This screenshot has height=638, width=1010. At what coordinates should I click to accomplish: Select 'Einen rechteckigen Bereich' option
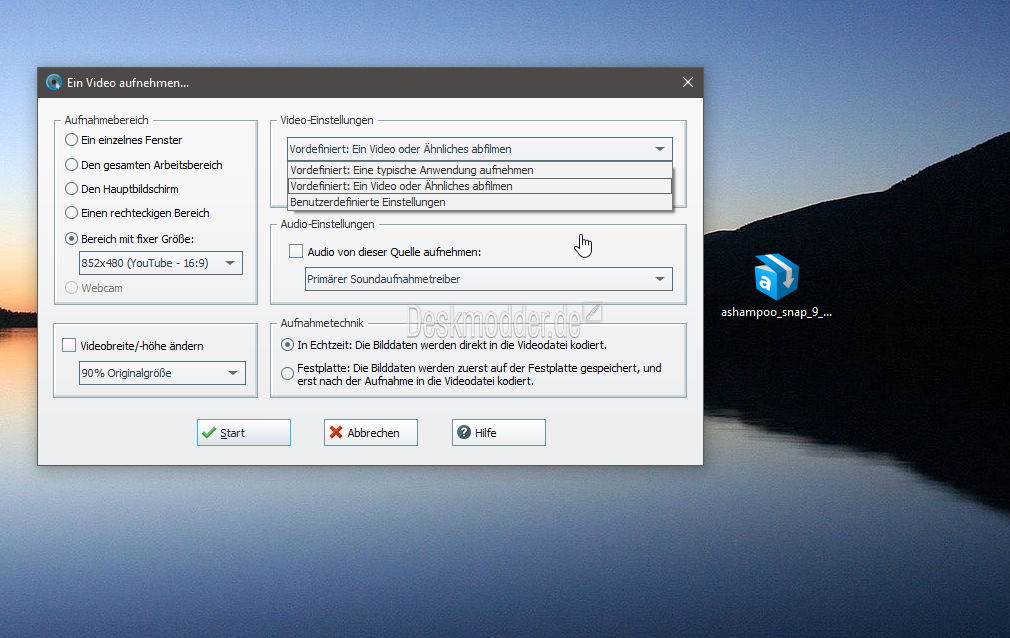coord(71,213)
